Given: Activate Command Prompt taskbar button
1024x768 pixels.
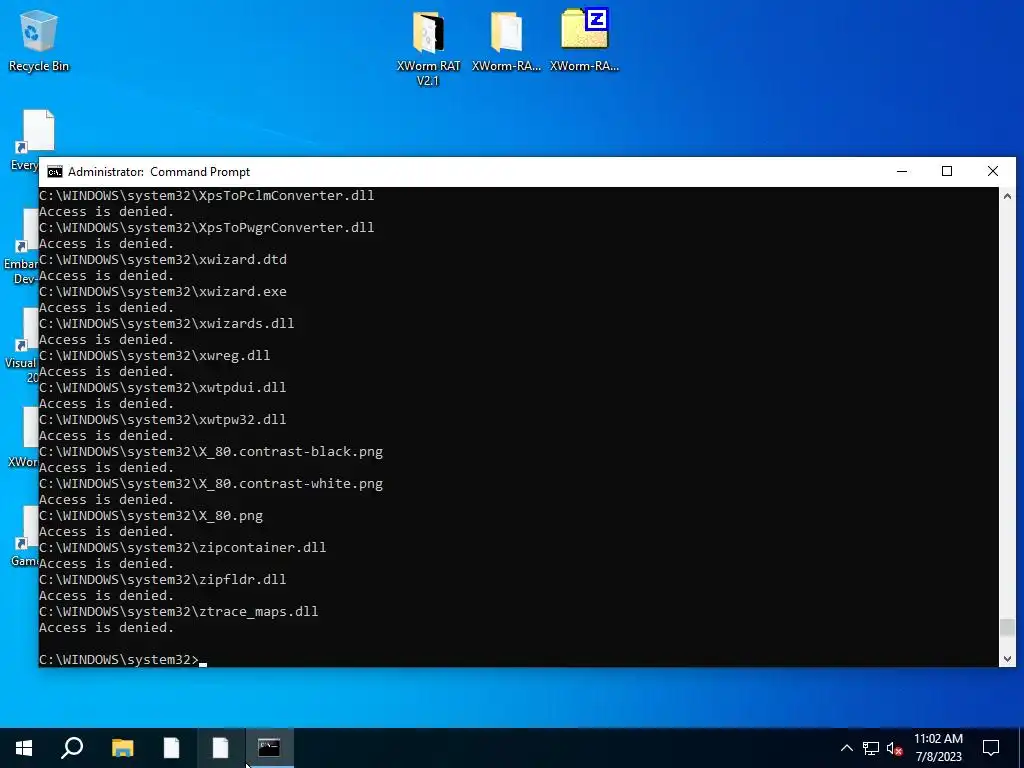Looking at the screenshot, I should pos(269,748).
